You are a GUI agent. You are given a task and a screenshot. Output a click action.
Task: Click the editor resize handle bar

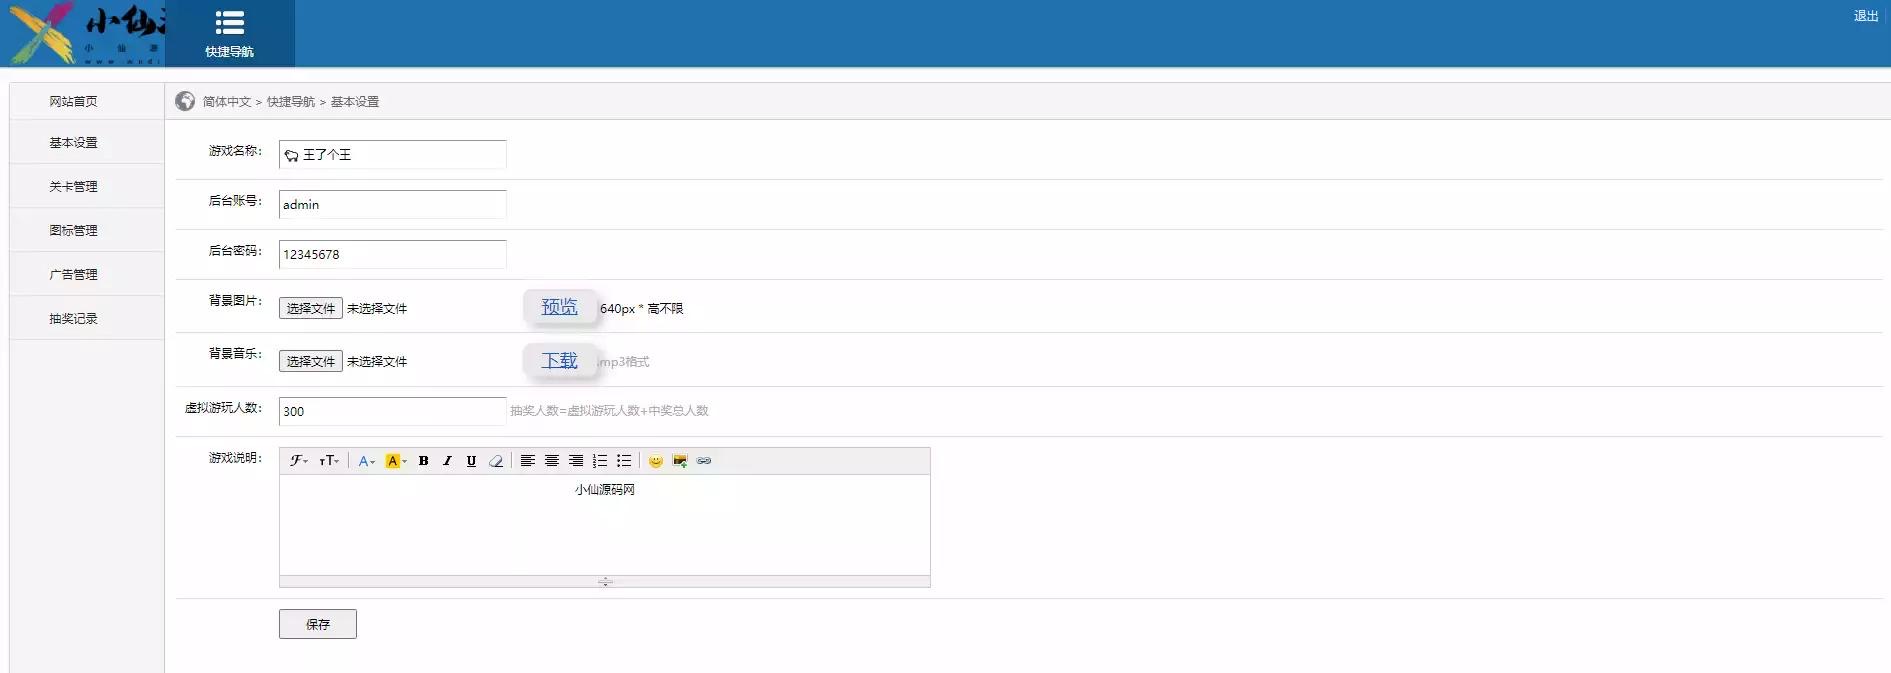(x=605, y=581)
